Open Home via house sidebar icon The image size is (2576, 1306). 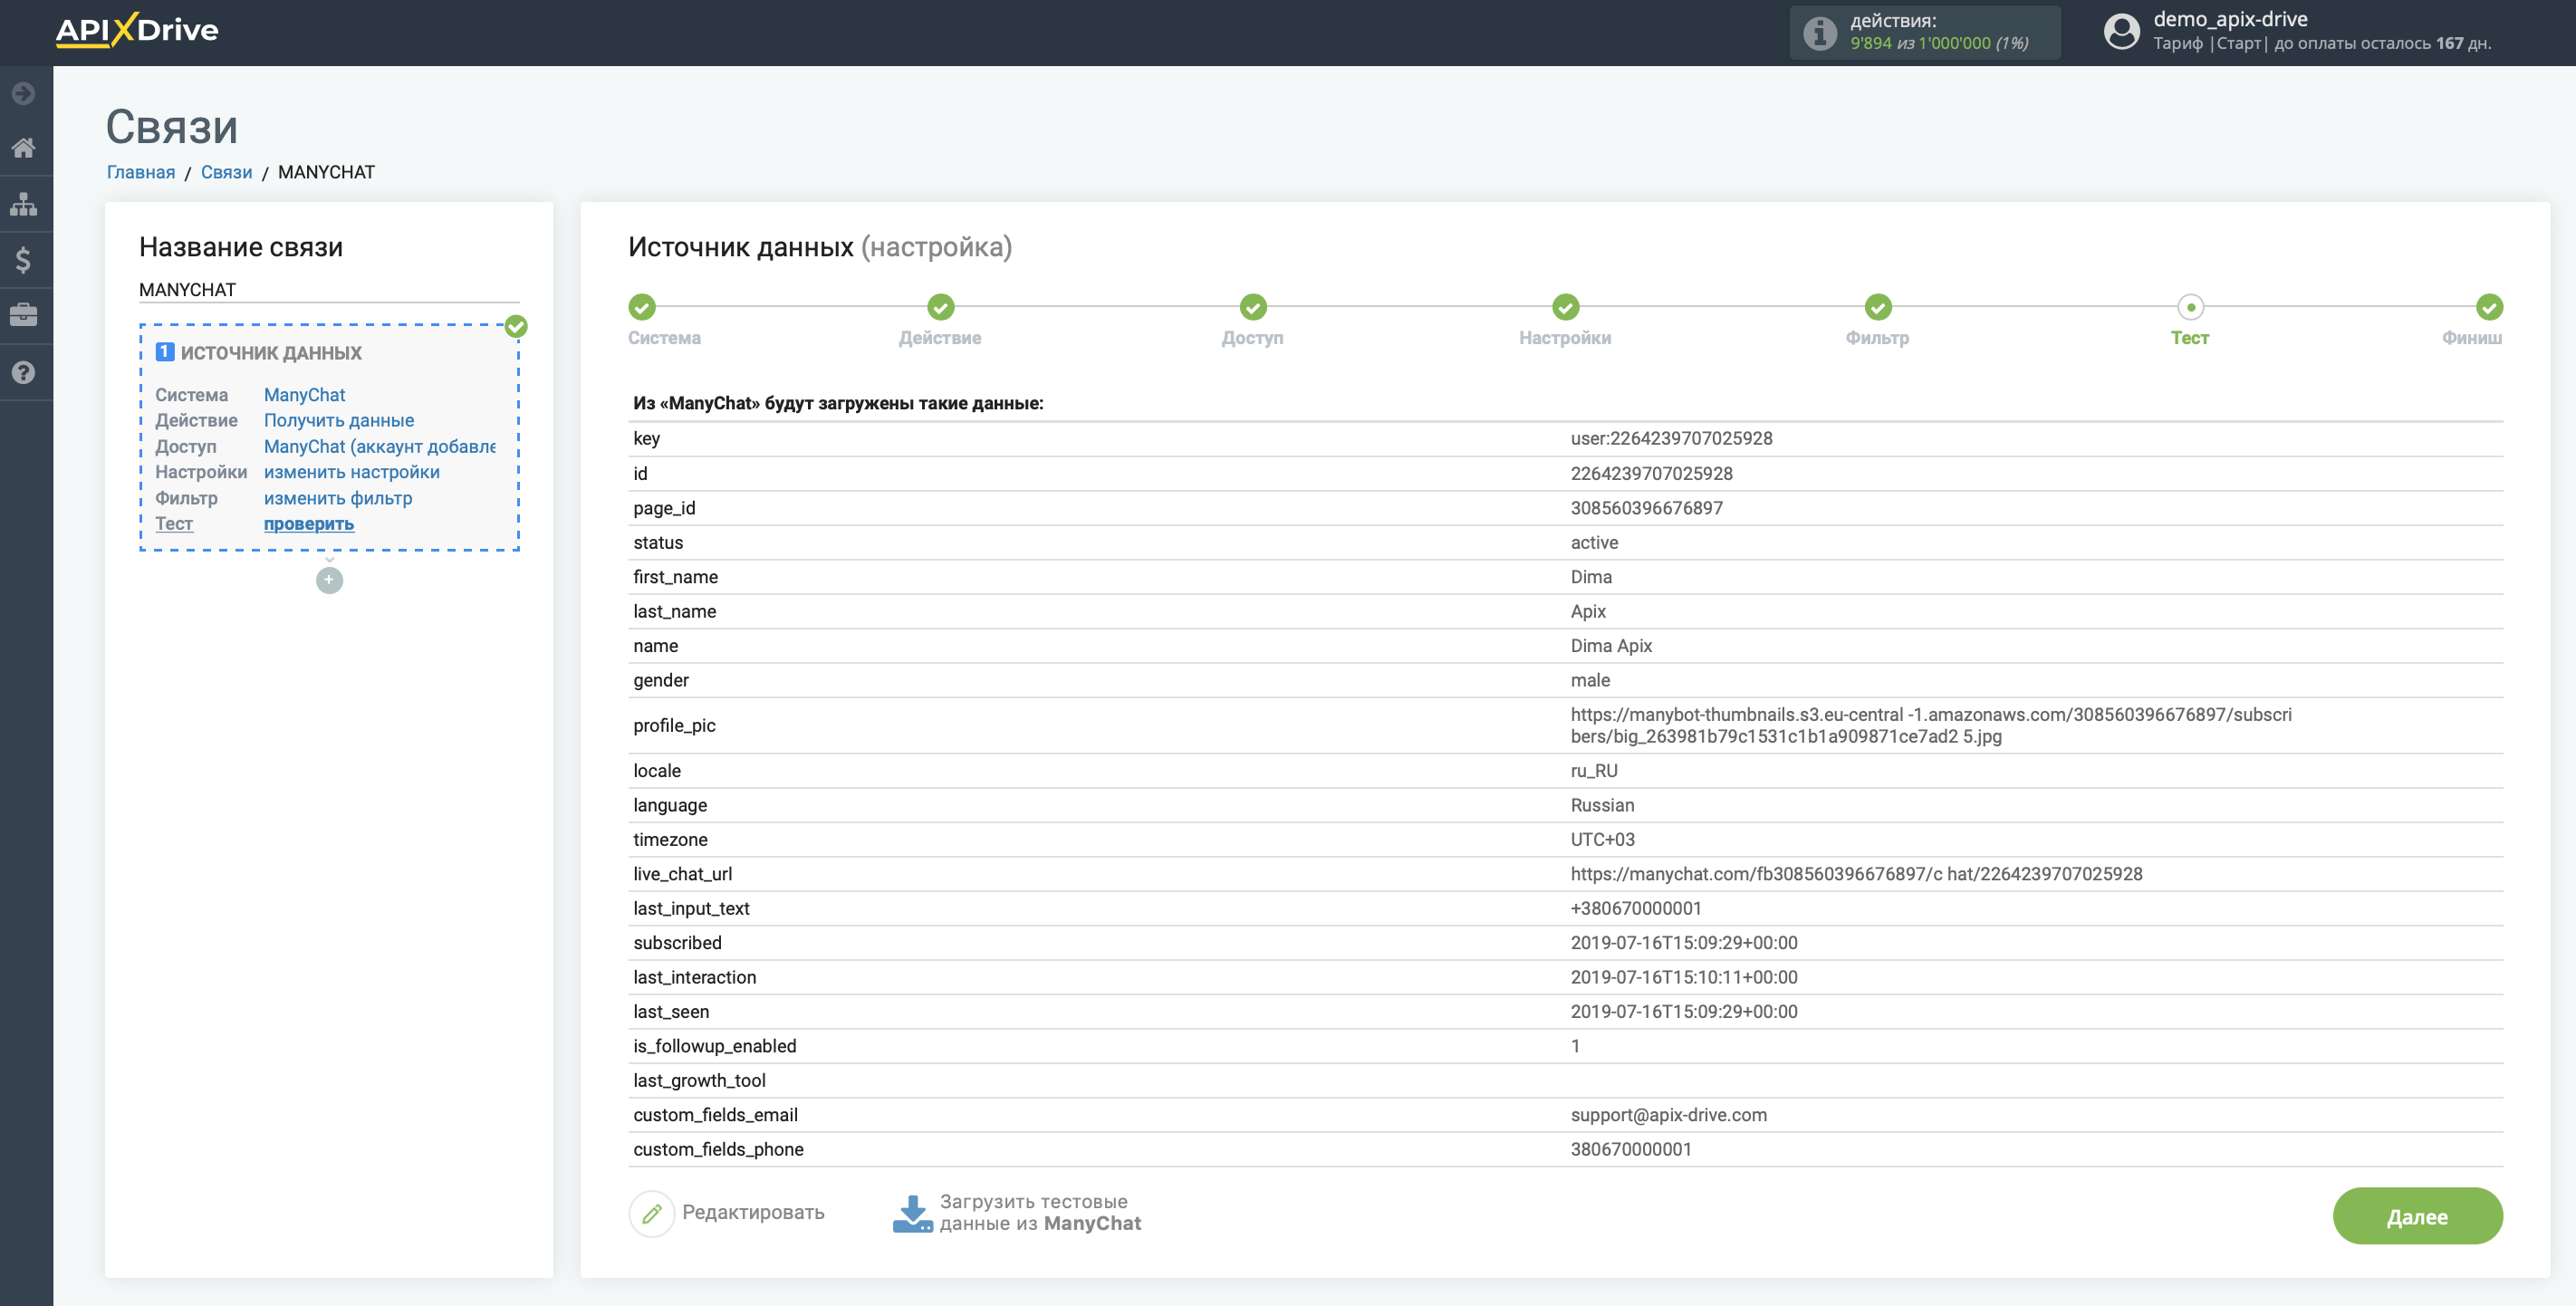[x=24, y=148]
